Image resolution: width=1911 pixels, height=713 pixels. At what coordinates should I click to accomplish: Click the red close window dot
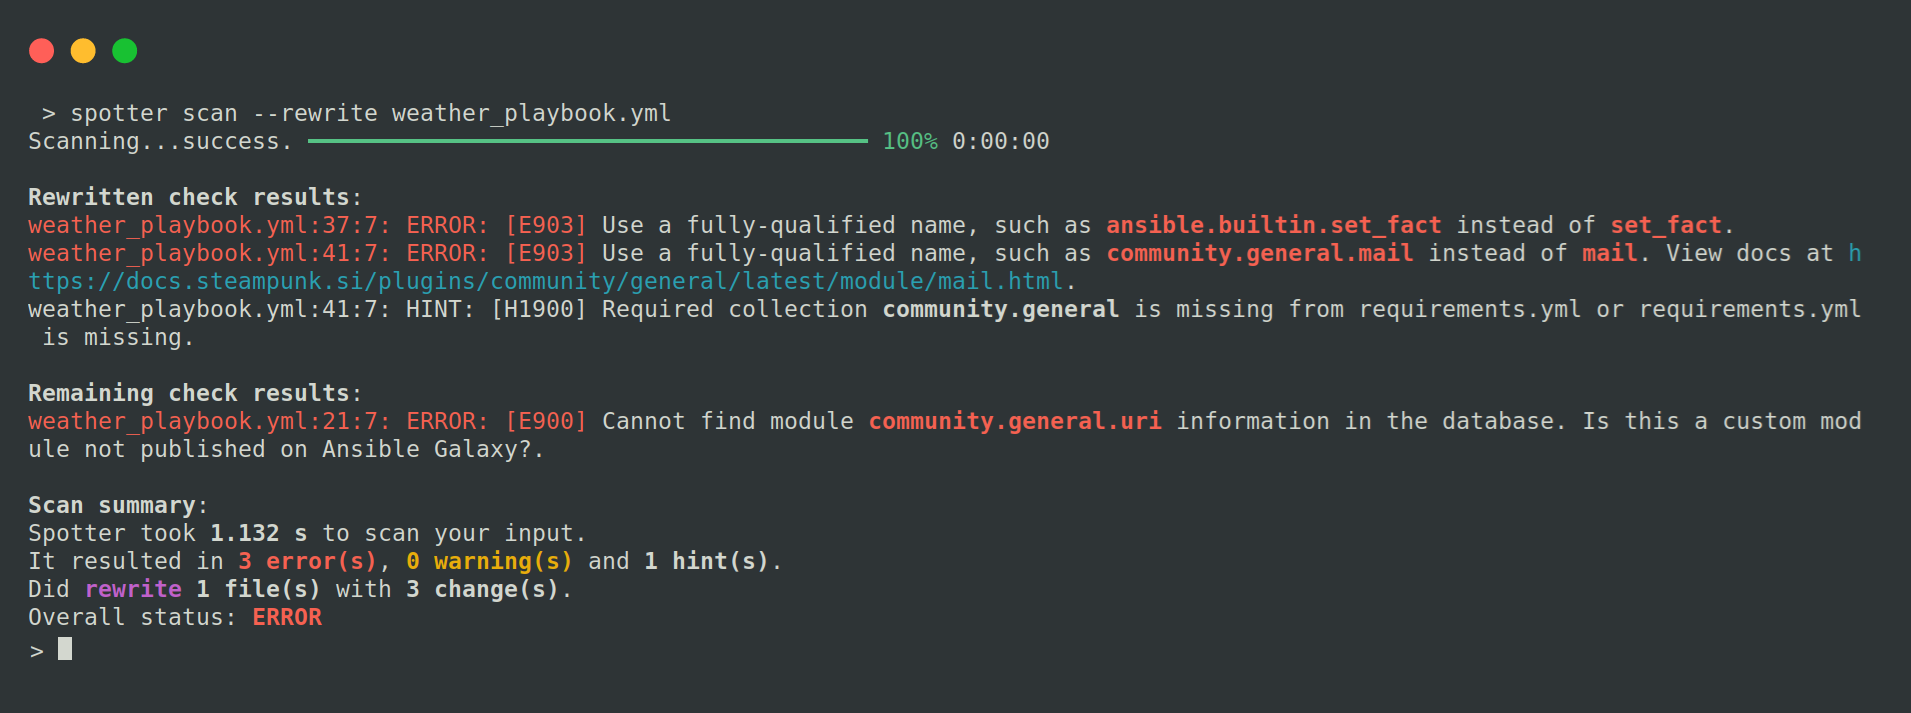(x=42, y=51)
